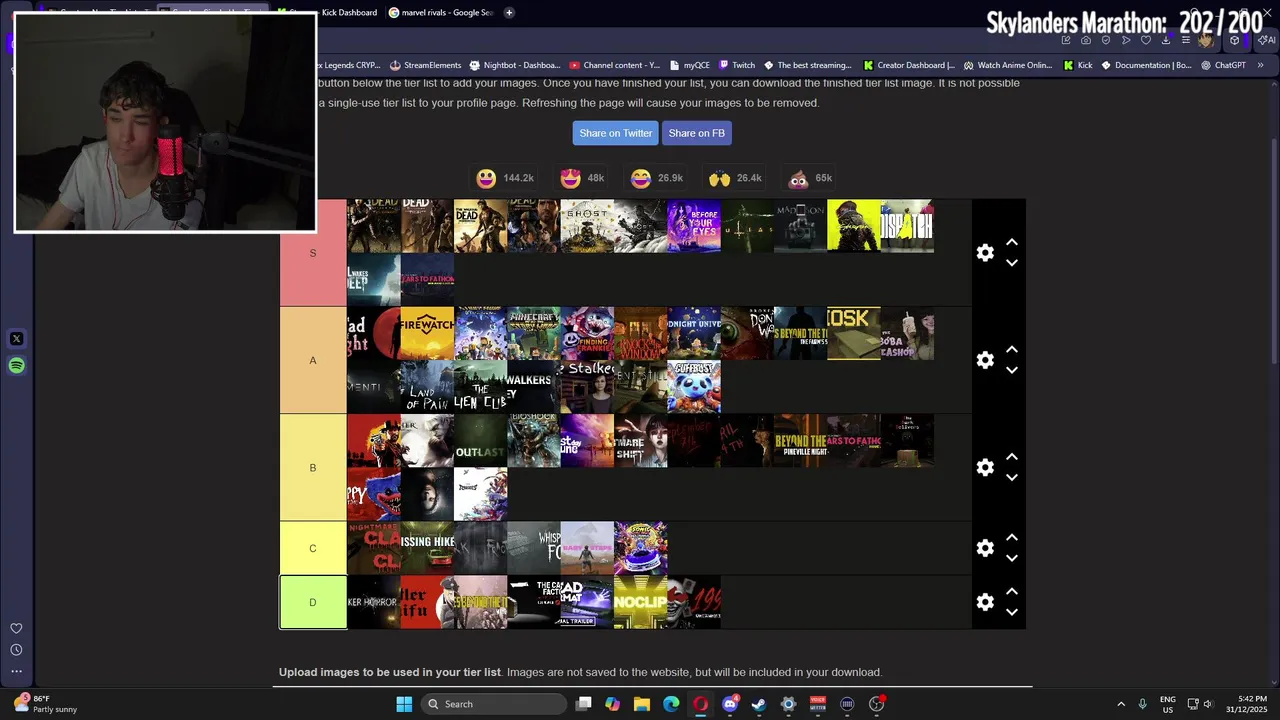The image size is (1280, 720).
Task: Open settings gear for S tier row
Action: [985, 253]
